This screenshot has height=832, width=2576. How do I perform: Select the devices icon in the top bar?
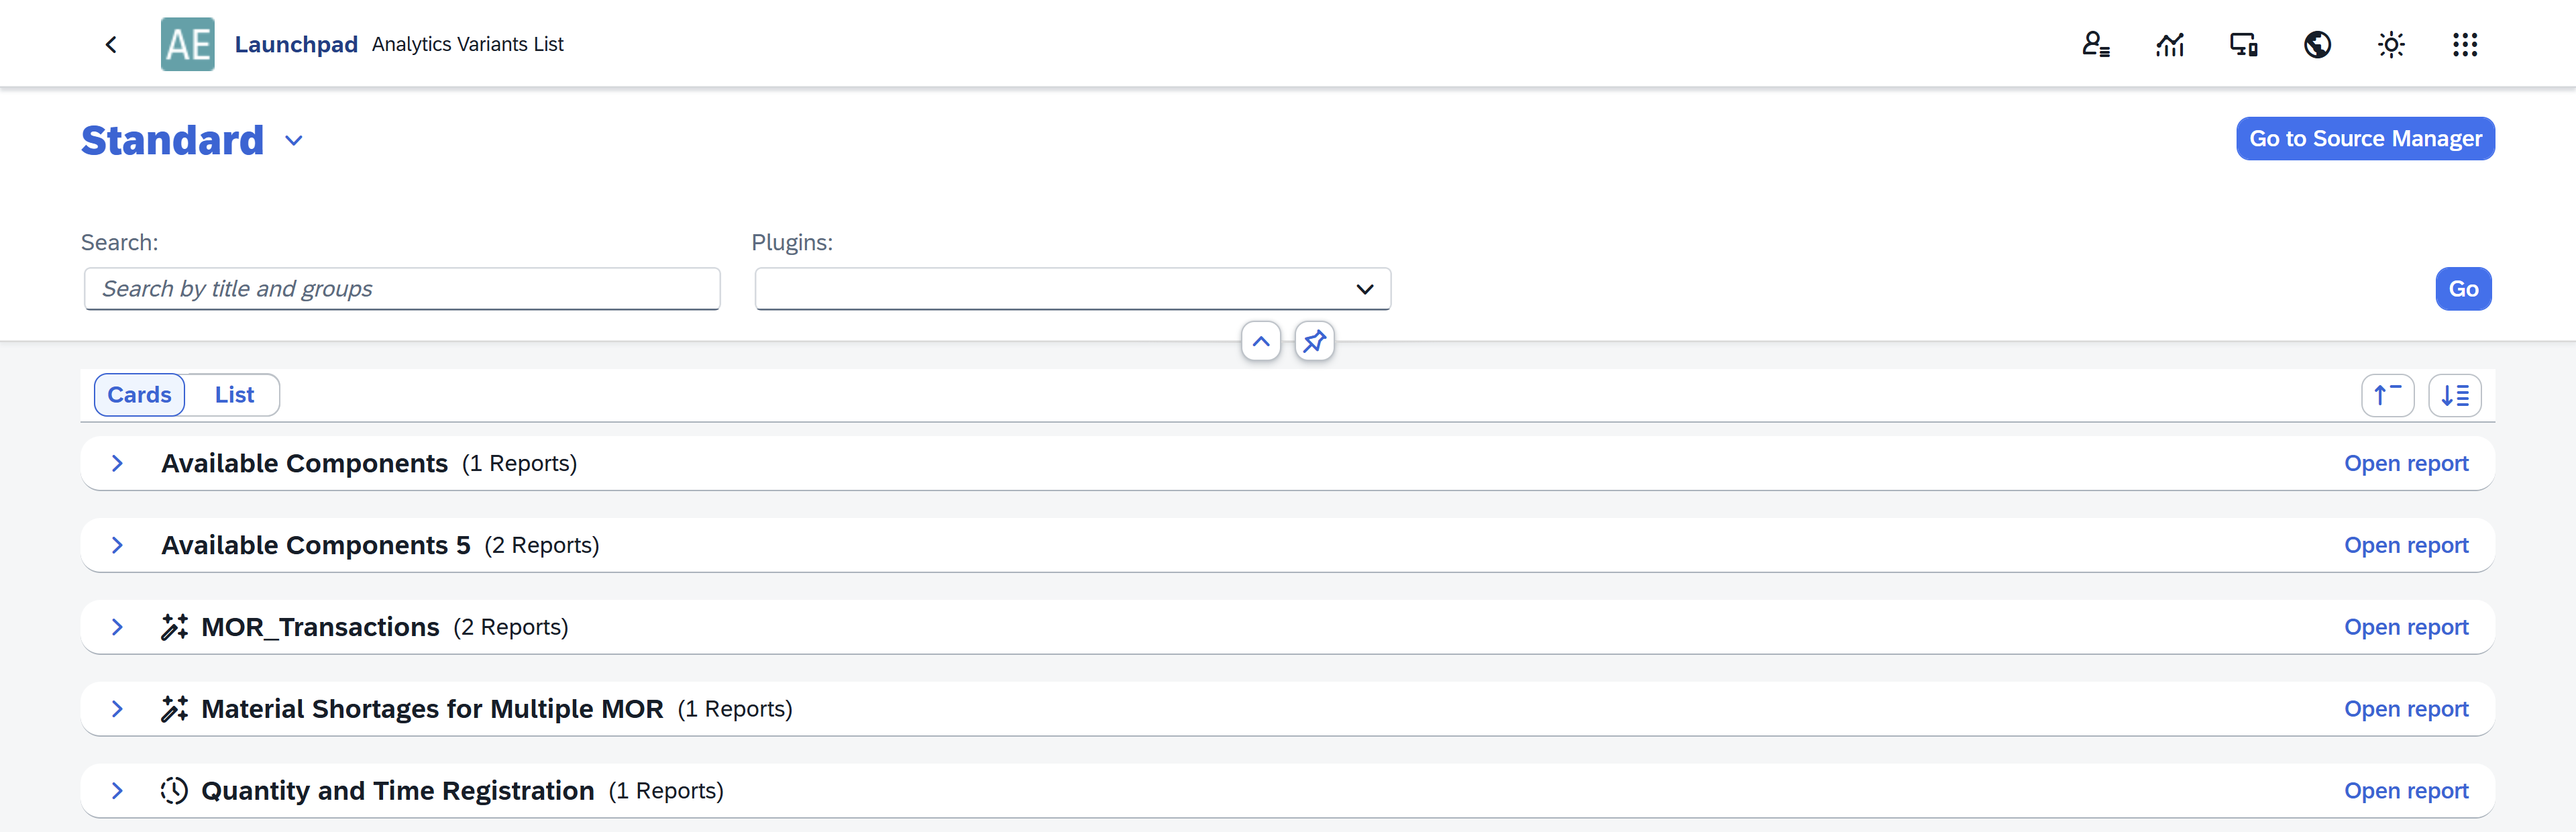tap(2243, 44)
